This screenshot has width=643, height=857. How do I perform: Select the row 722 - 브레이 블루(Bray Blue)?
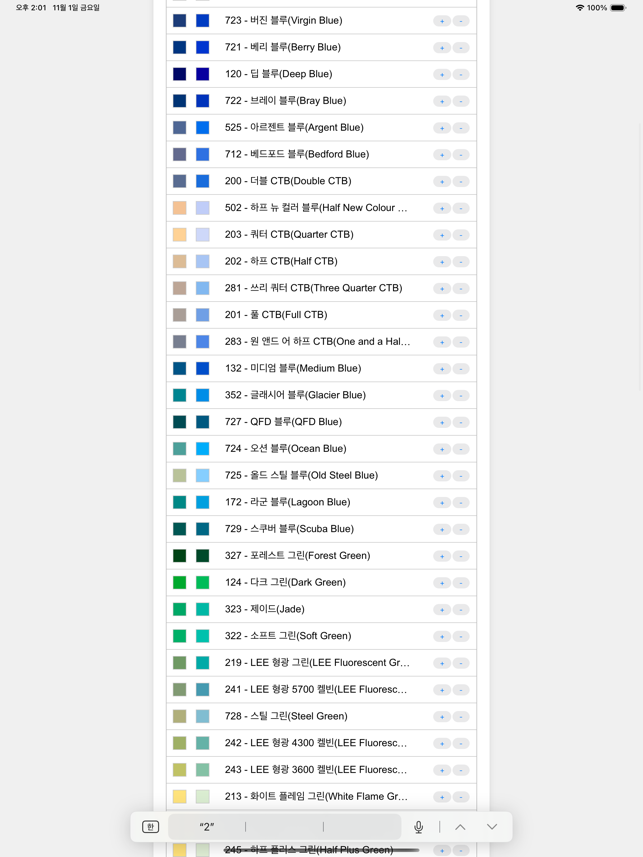click(322, 101)
